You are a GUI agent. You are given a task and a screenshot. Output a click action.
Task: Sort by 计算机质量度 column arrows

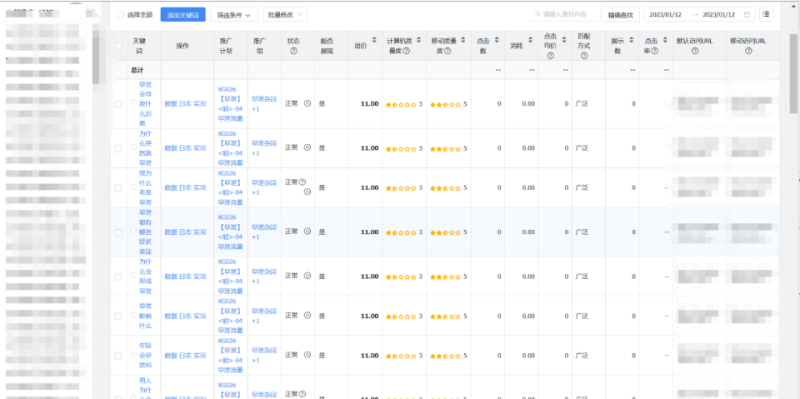click(419, 40)
